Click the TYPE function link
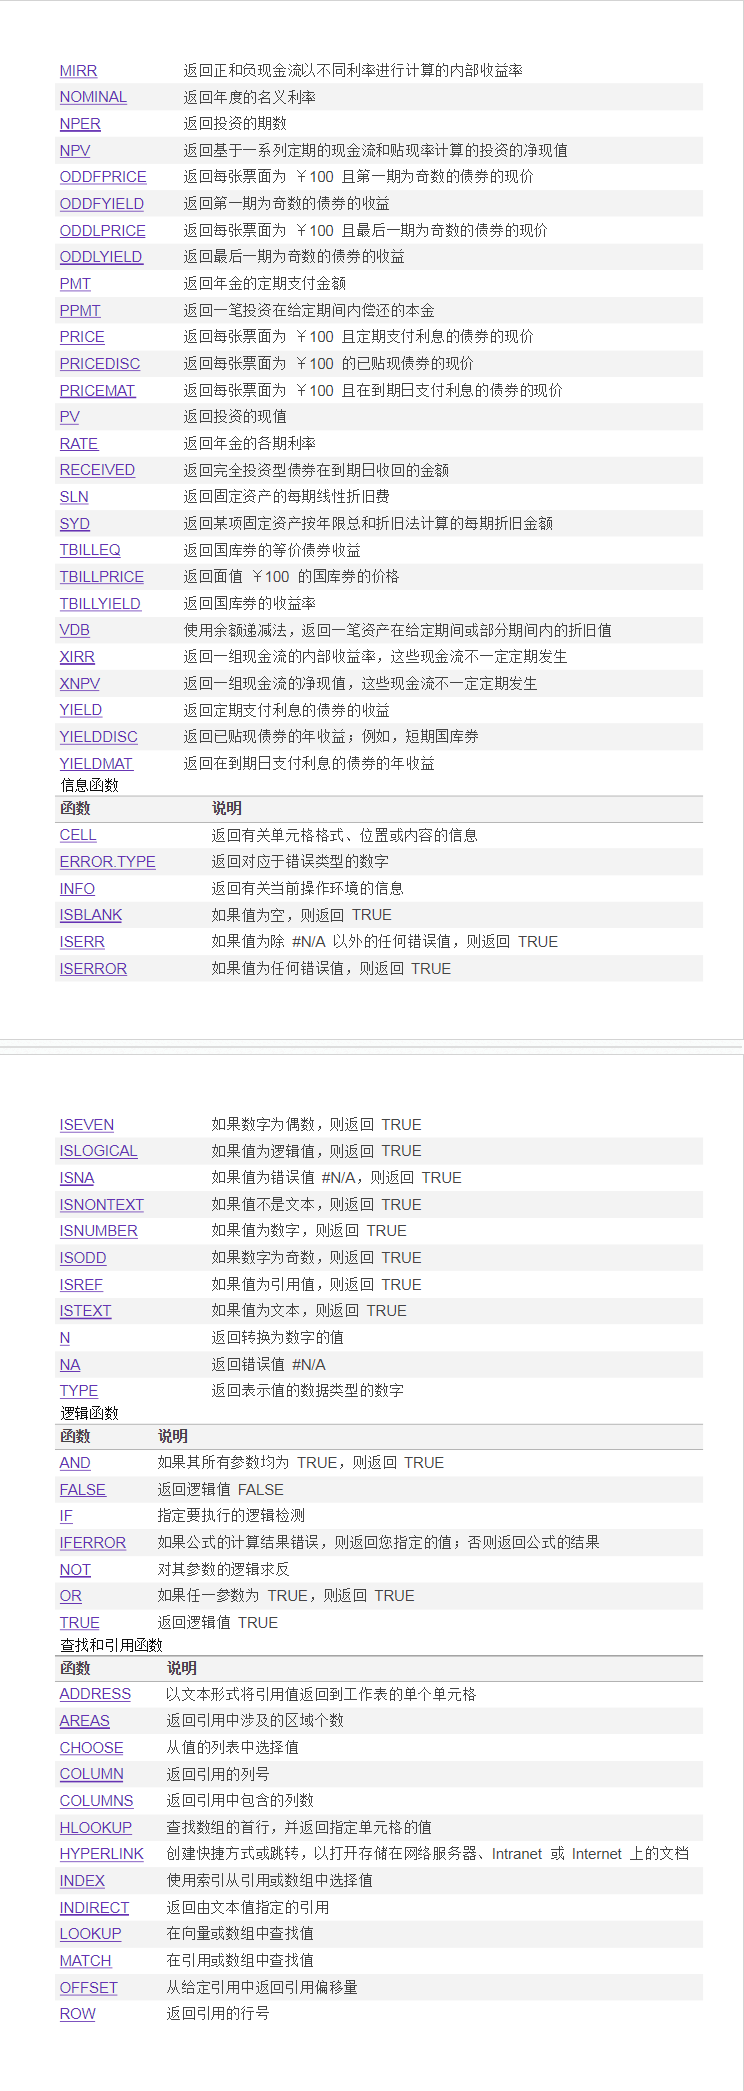The width and height of the screenshot is (744, 2091). (x=79, y=1391)
